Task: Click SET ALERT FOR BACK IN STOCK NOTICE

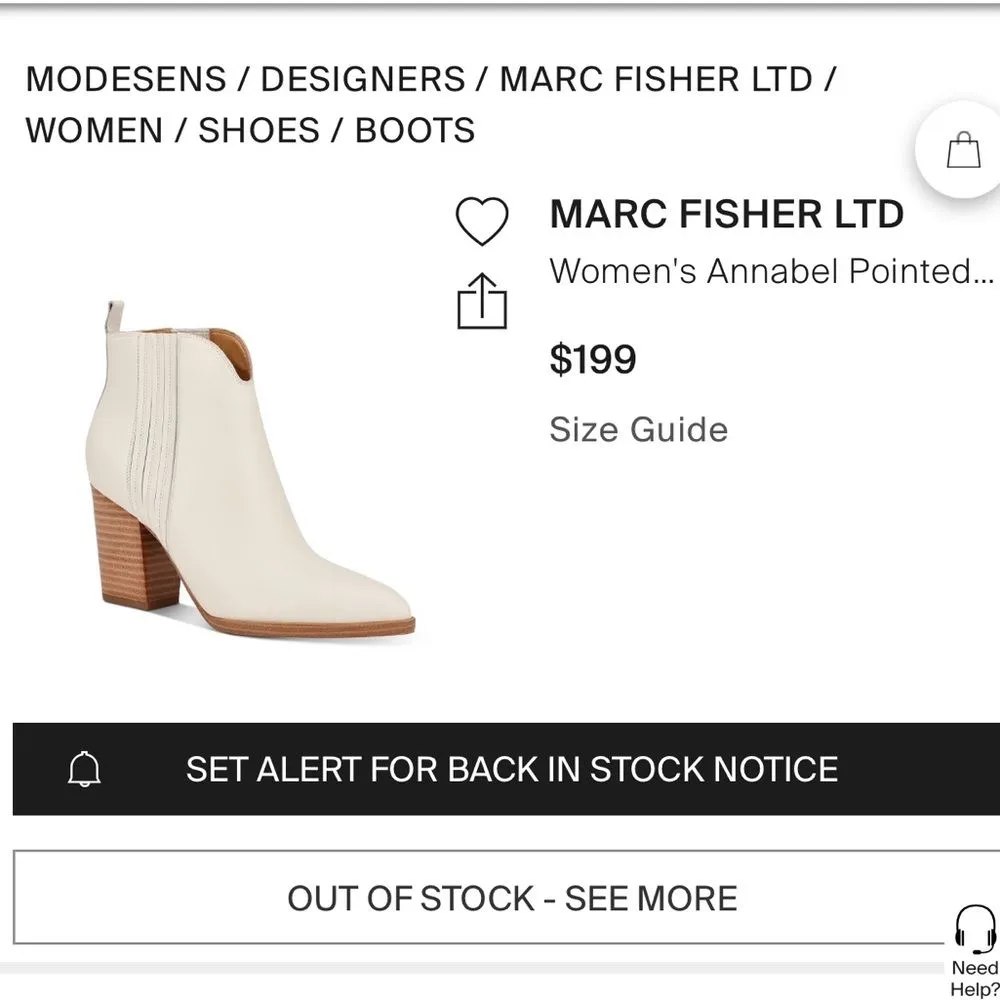Action: point(511,770)
